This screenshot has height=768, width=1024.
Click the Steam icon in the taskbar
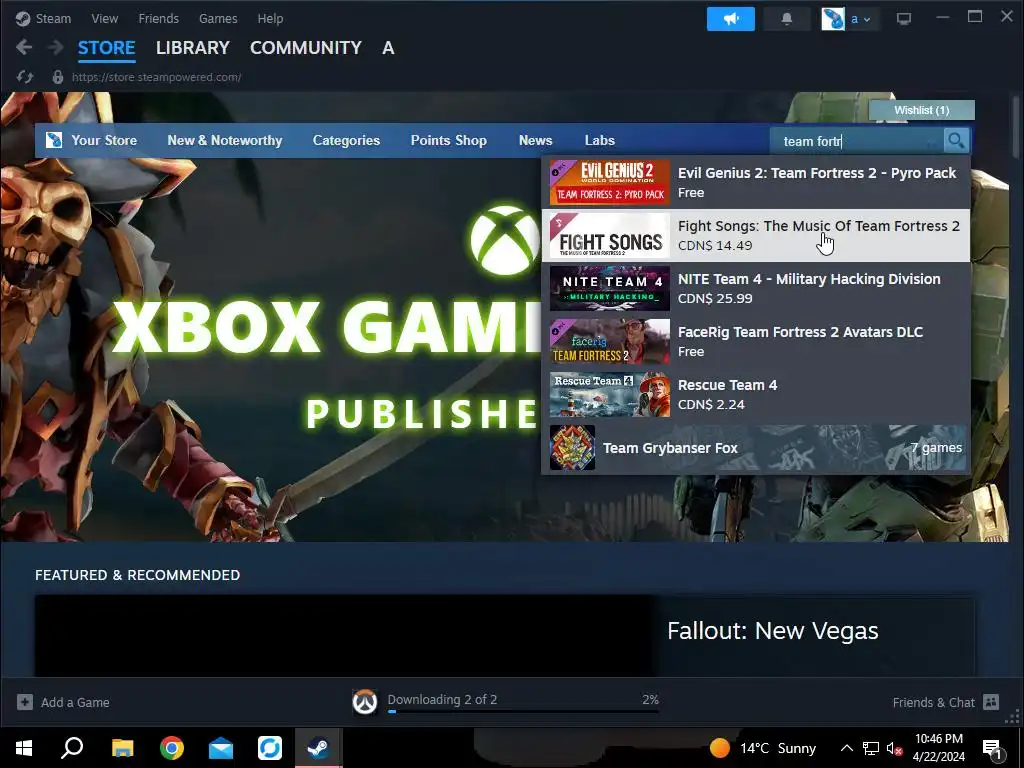tap(318, 748)
